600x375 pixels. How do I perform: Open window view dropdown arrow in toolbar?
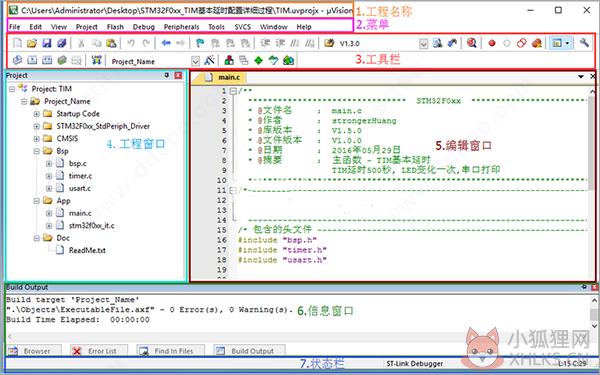567,43
